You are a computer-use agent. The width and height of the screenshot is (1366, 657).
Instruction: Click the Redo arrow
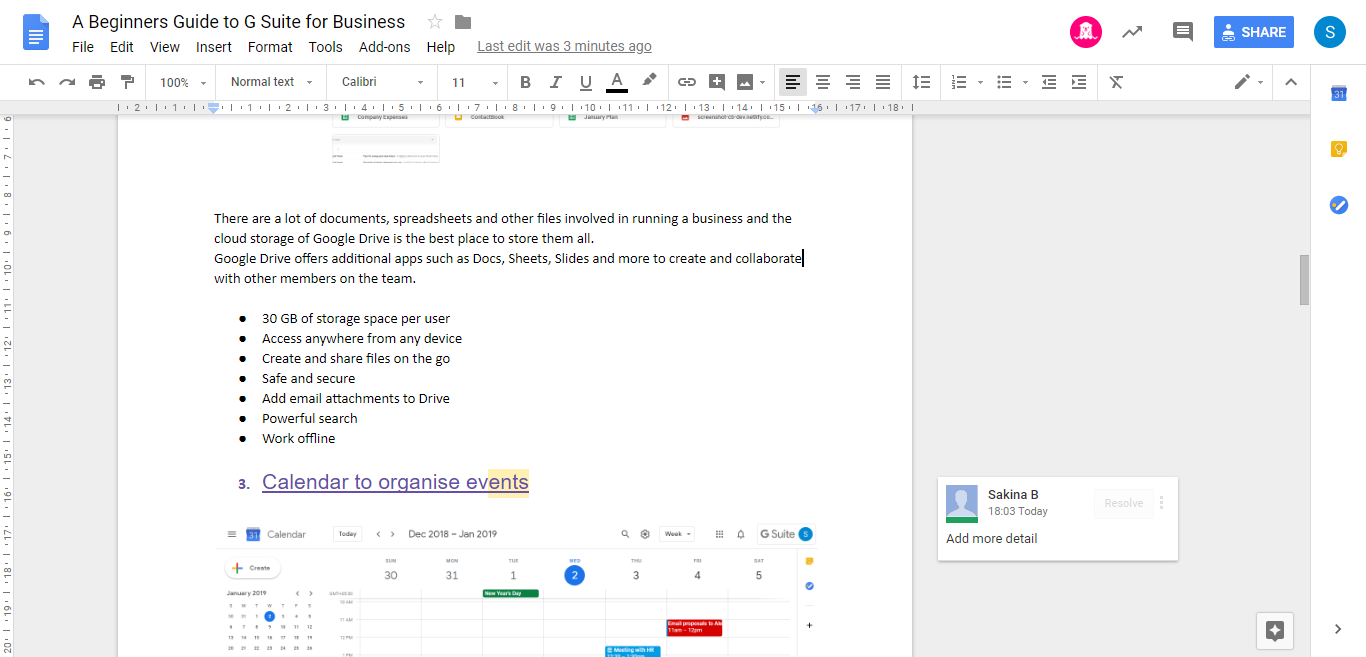click(67, 82)
